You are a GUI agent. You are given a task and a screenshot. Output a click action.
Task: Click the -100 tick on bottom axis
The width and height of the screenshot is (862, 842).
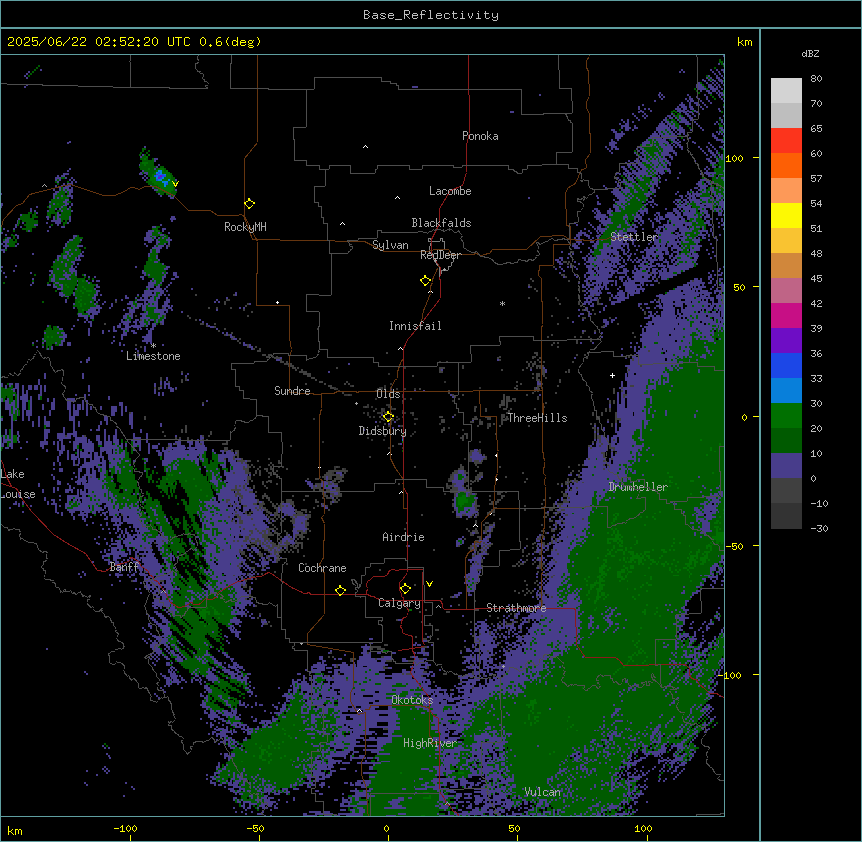[x=125, y=828]
